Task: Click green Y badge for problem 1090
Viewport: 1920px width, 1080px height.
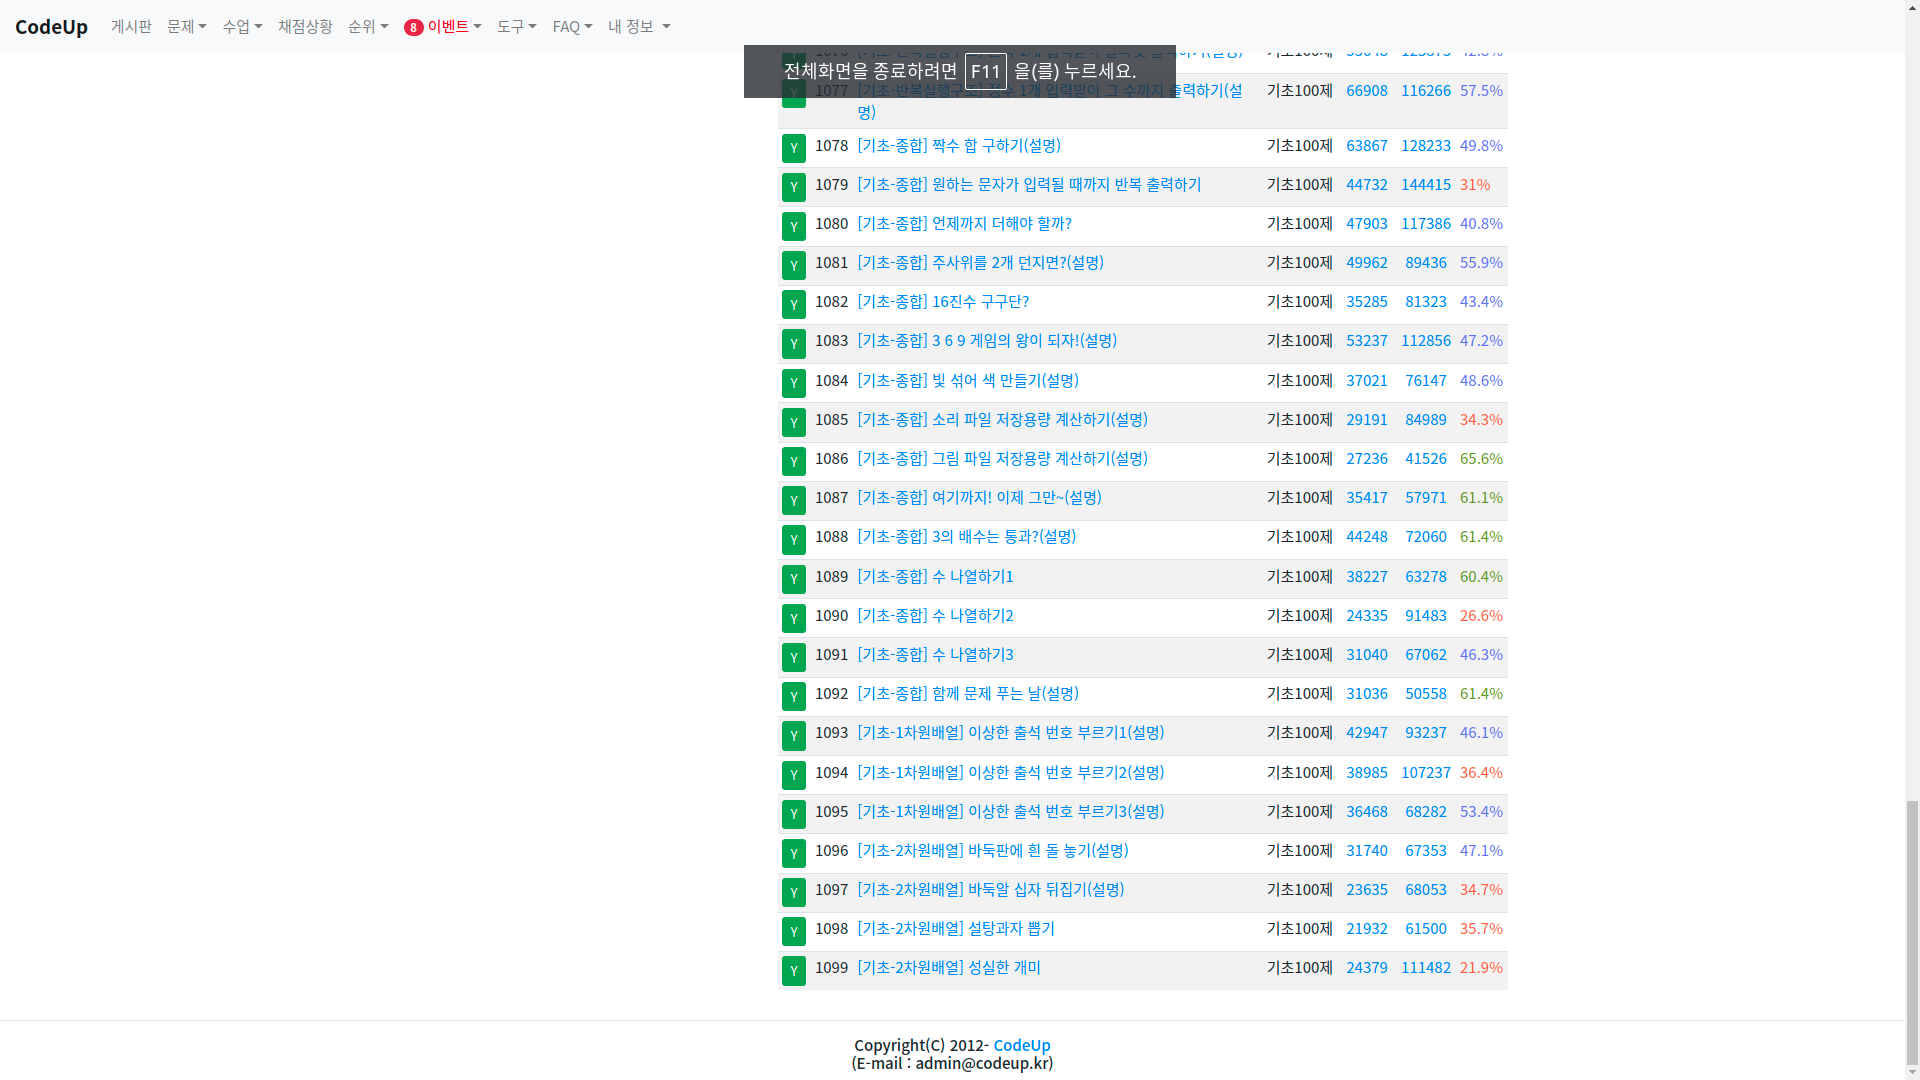Action: click(x=793, y=618)
